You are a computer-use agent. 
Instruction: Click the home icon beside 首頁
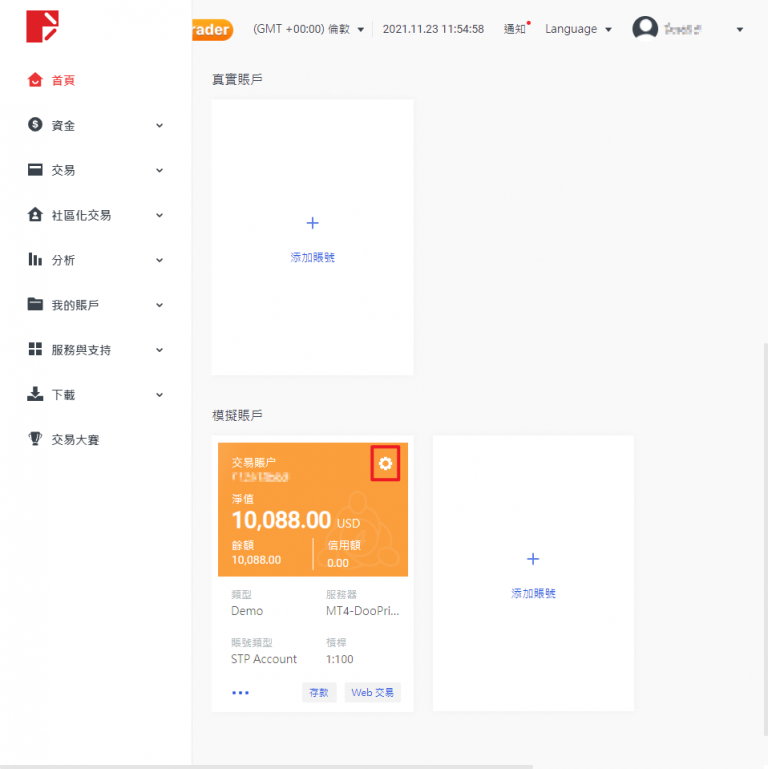click(x=35, y=80)
